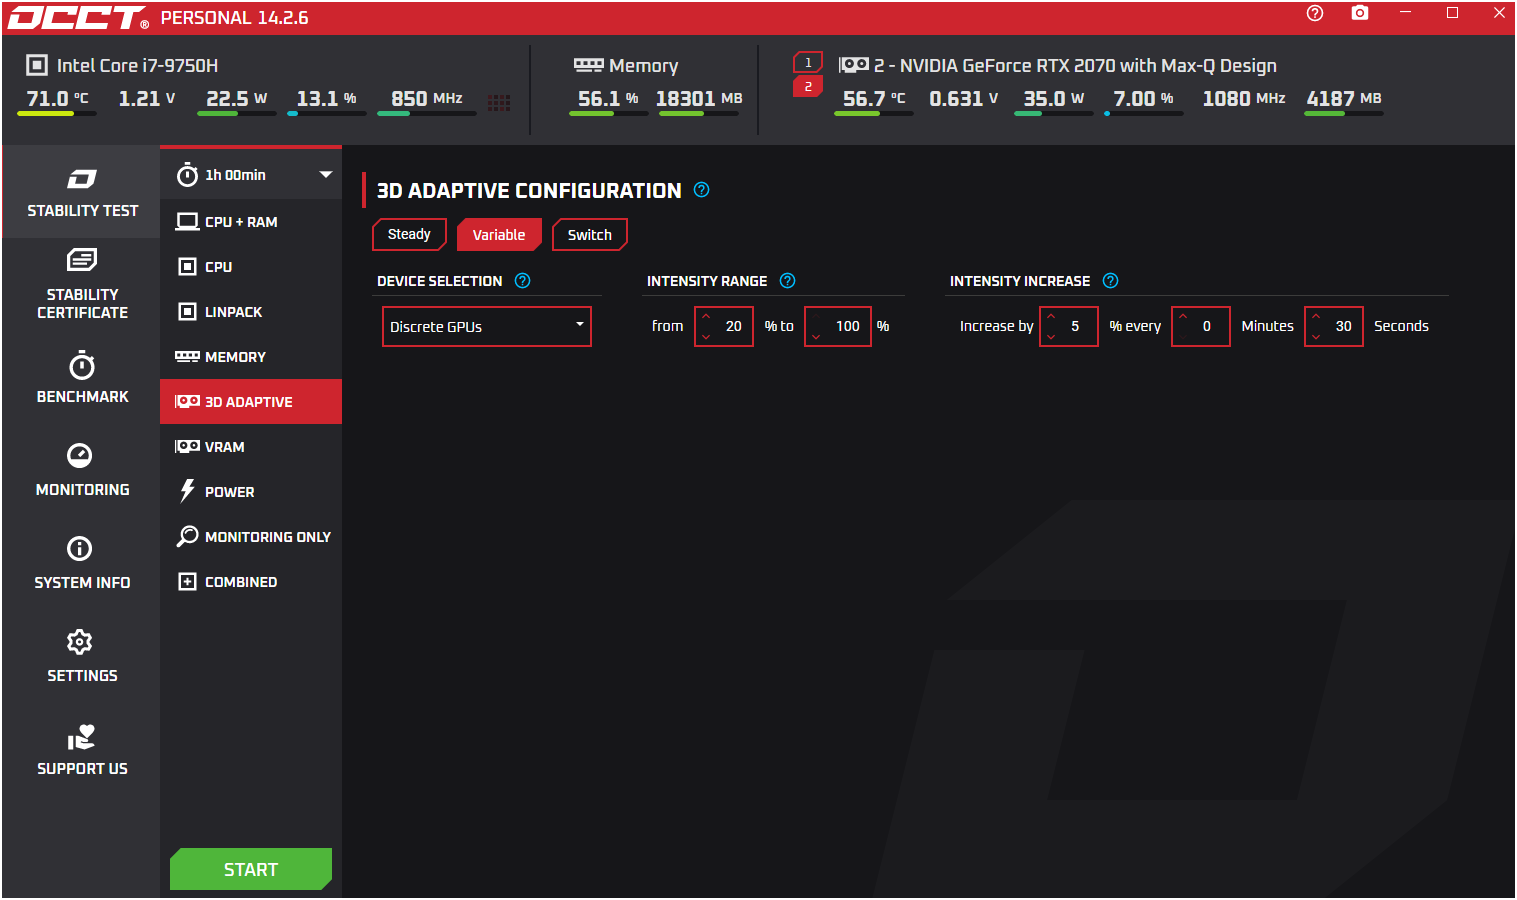Open the Support Us section
The height and width of the screenshot is (900, 1517).
(x=82, y=750)
